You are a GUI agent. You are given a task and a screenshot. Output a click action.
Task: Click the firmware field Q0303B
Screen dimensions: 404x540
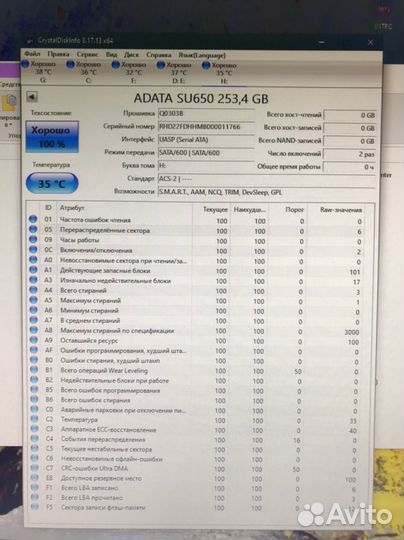pyautogui.click(x=206, y=114)
